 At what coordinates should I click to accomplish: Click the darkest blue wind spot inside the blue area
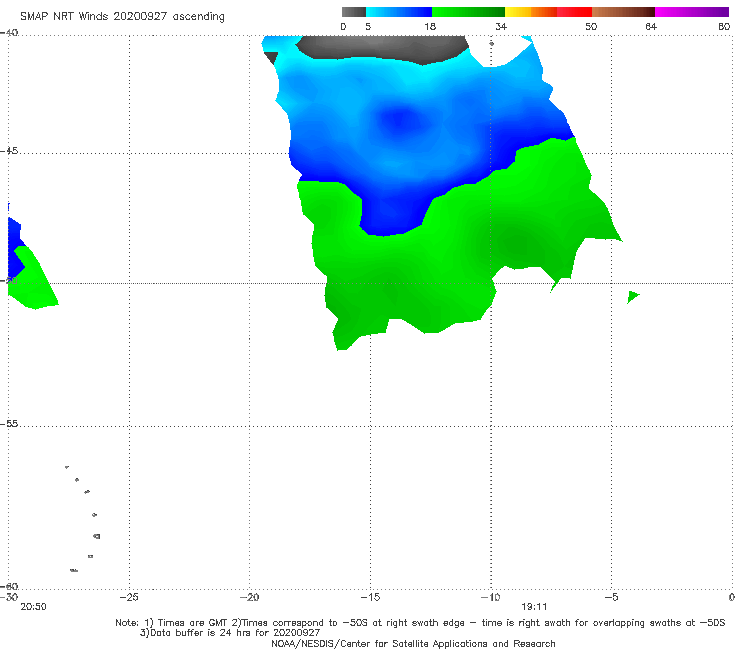(x=399, y=118)
